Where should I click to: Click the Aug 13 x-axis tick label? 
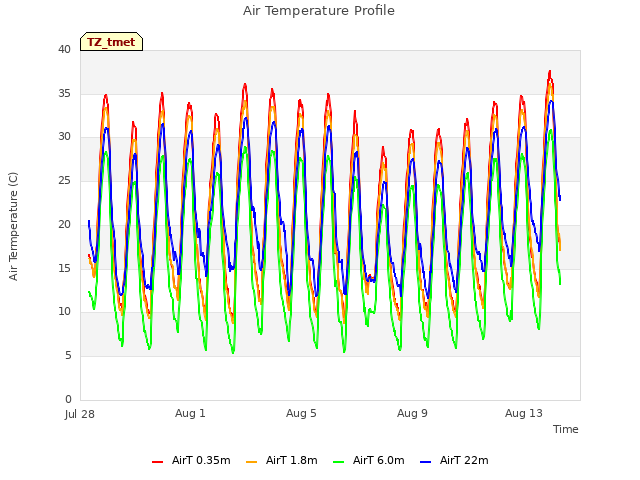click(x=524, y=413)
